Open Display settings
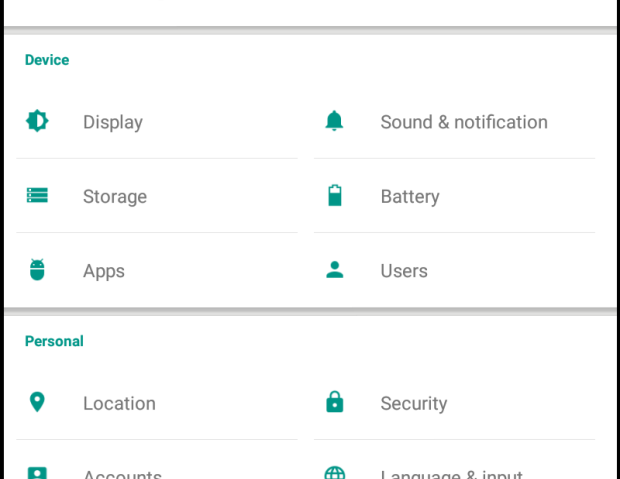 pos(157,121)
